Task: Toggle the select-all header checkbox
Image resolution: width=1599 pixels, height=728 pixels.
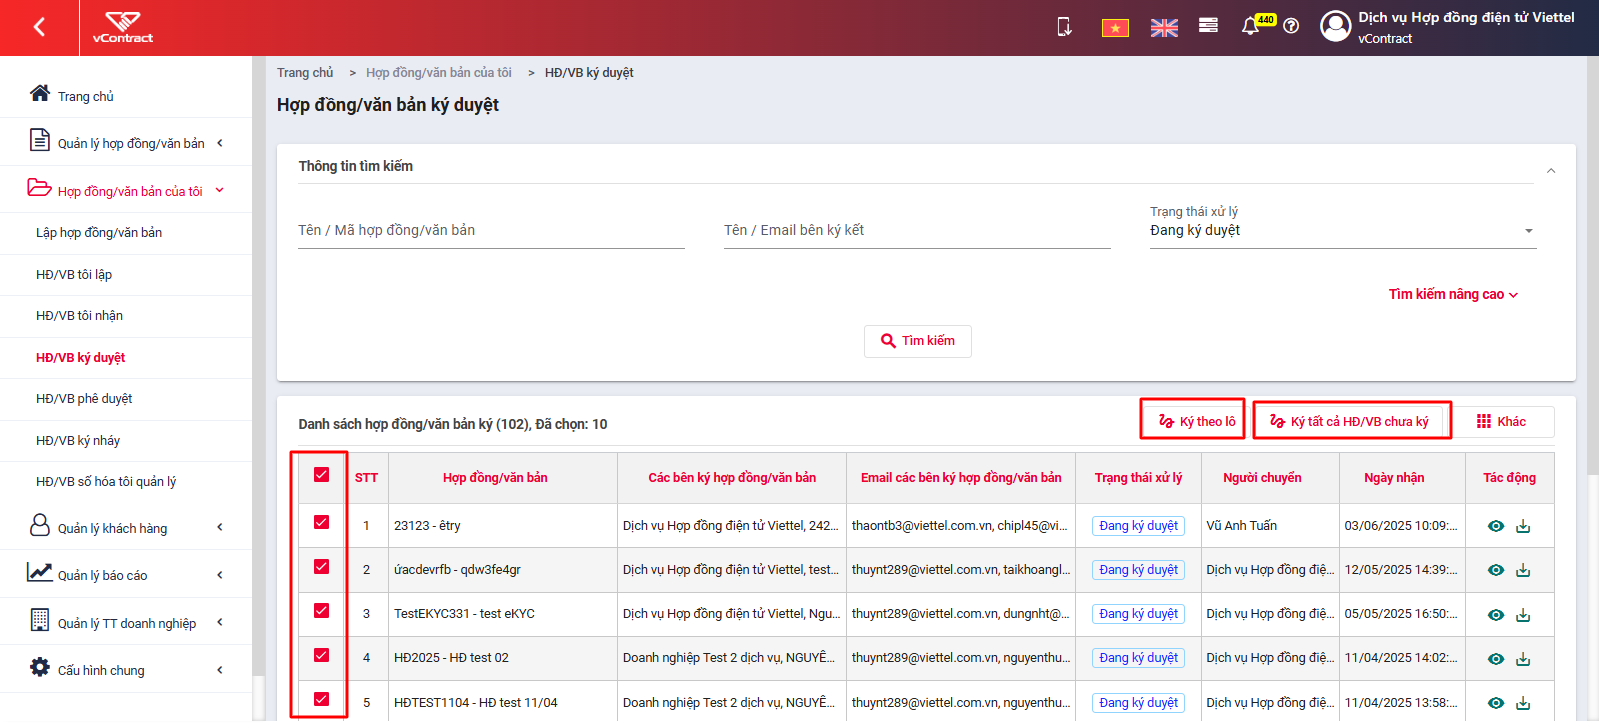Action: click(321, 475)
